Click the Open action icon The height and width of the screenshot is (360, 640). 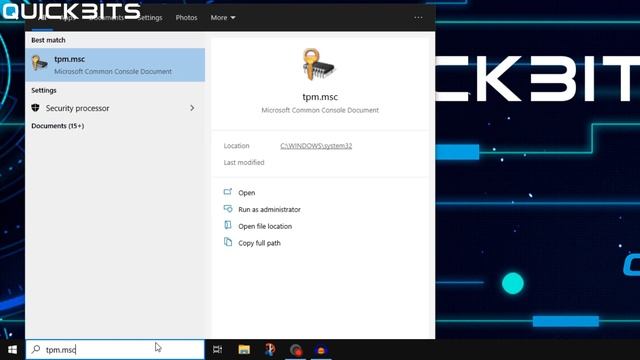(x=228, y=192)
